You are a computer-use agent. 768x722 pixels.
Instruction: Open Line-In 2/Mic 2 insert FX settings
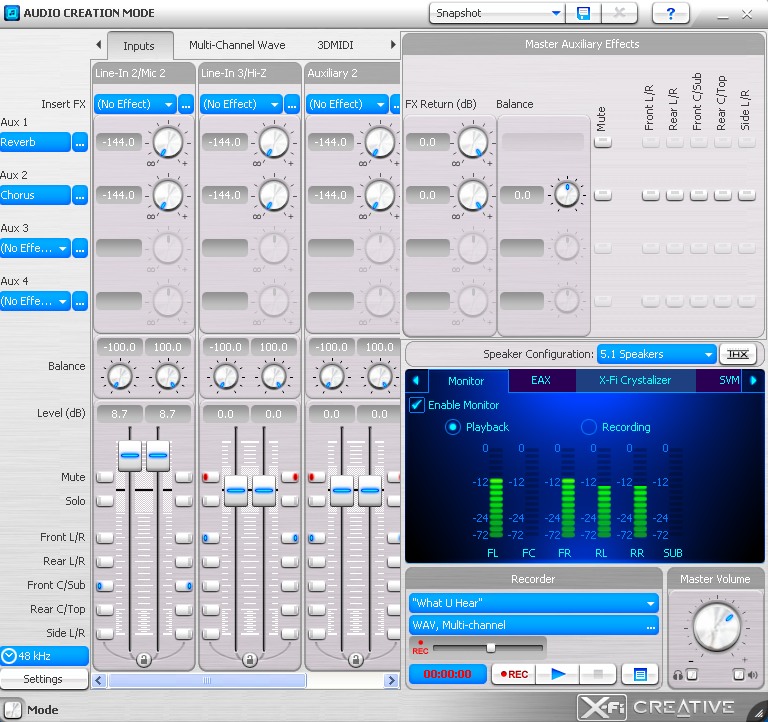click(x=186, y=104)
